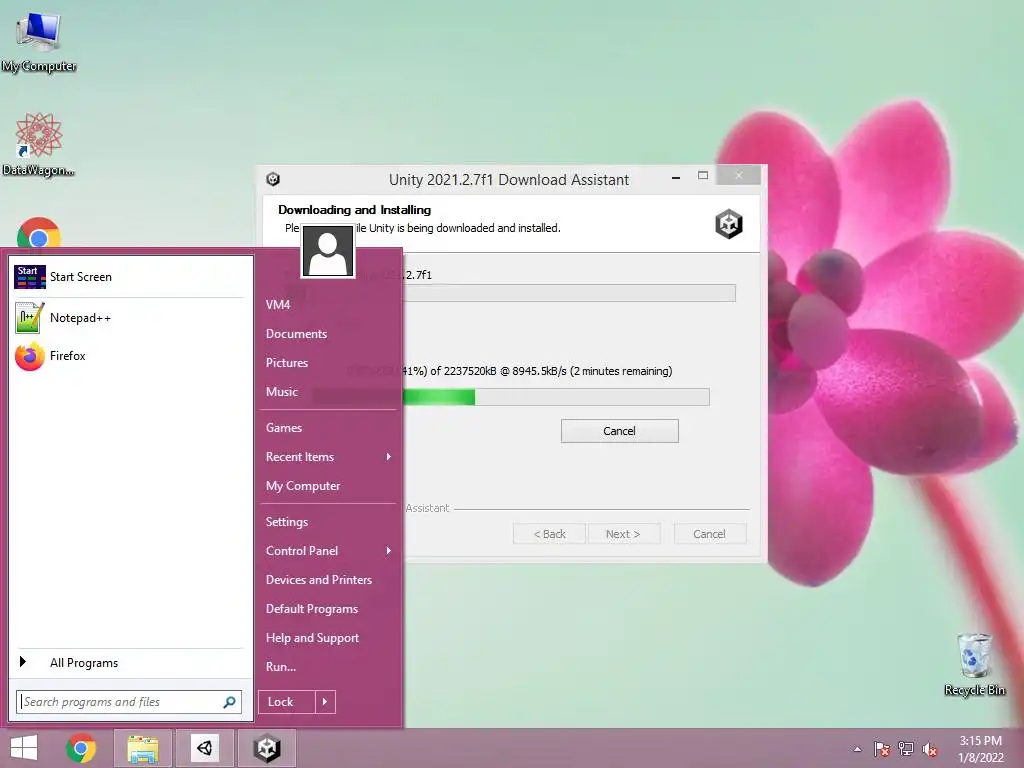Click the muted volume tray icon

[930, 749]
